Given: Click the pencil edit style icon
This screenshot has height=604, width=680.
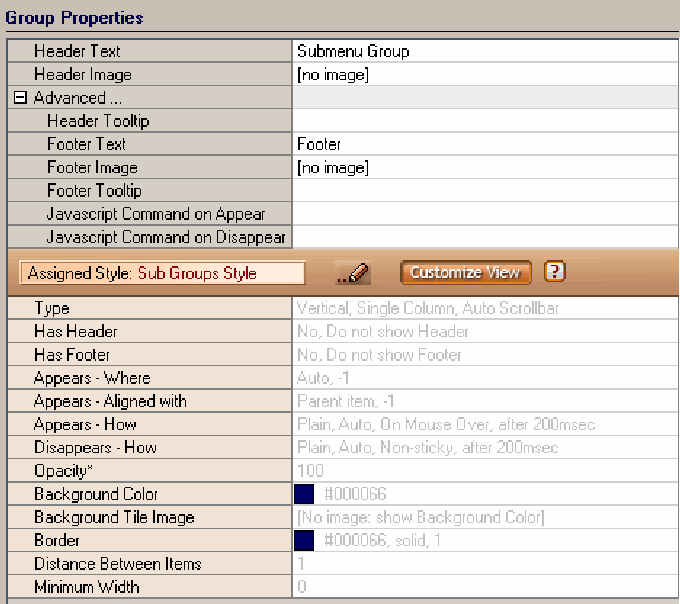Looking at the screenshot, I should click(353, 273).
